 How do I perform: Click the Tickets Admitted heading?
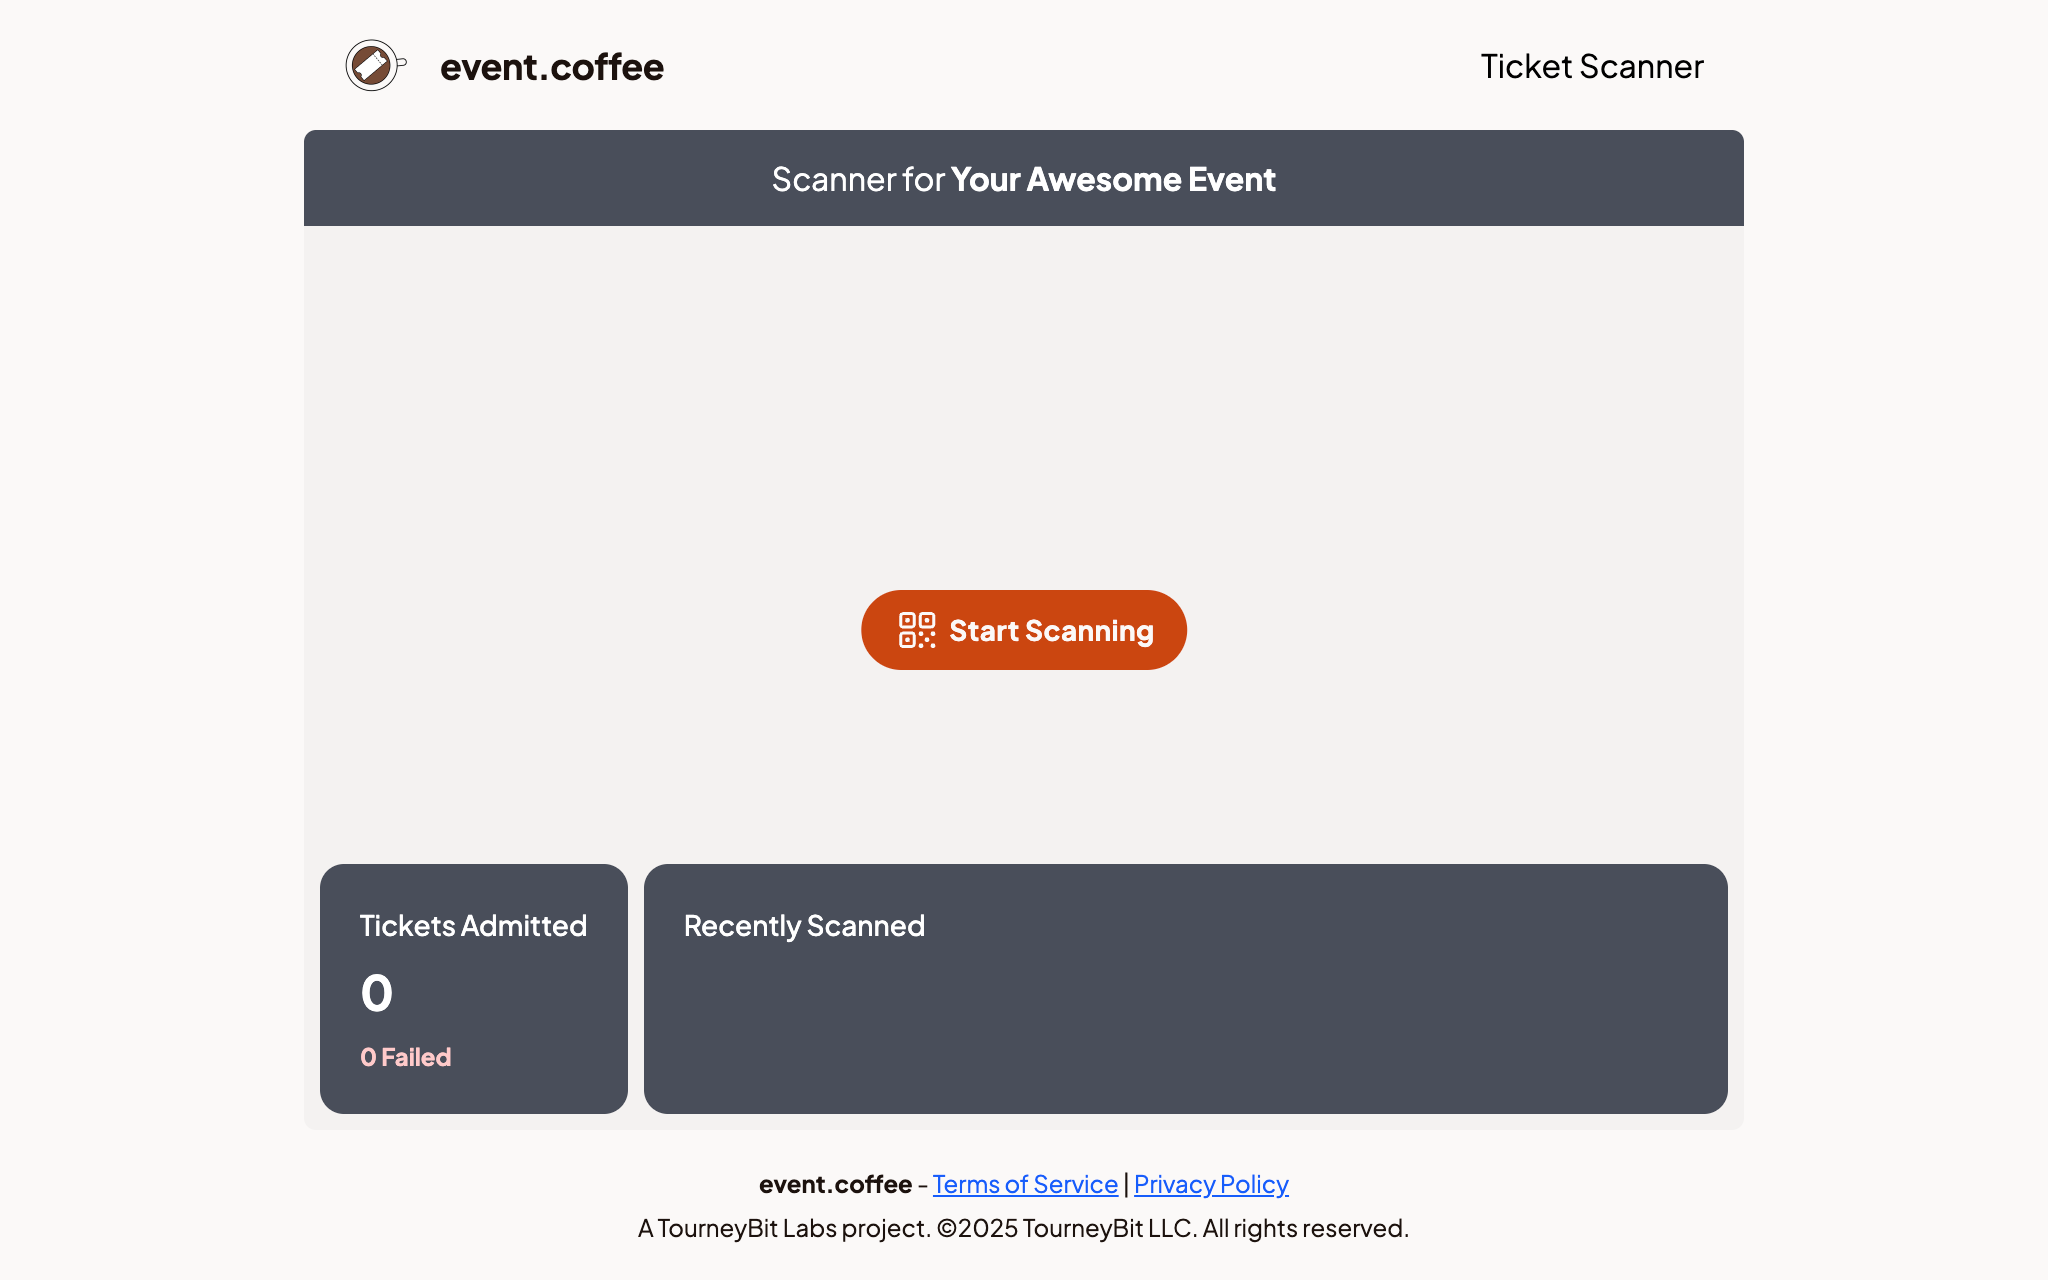474,926
